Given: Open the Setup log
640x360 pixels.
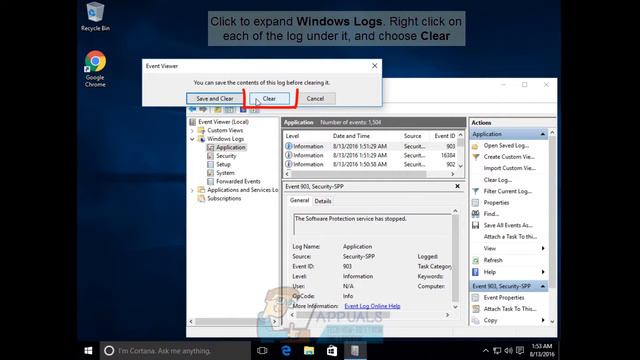Looking at the screenshot, I should pos(223,164).
